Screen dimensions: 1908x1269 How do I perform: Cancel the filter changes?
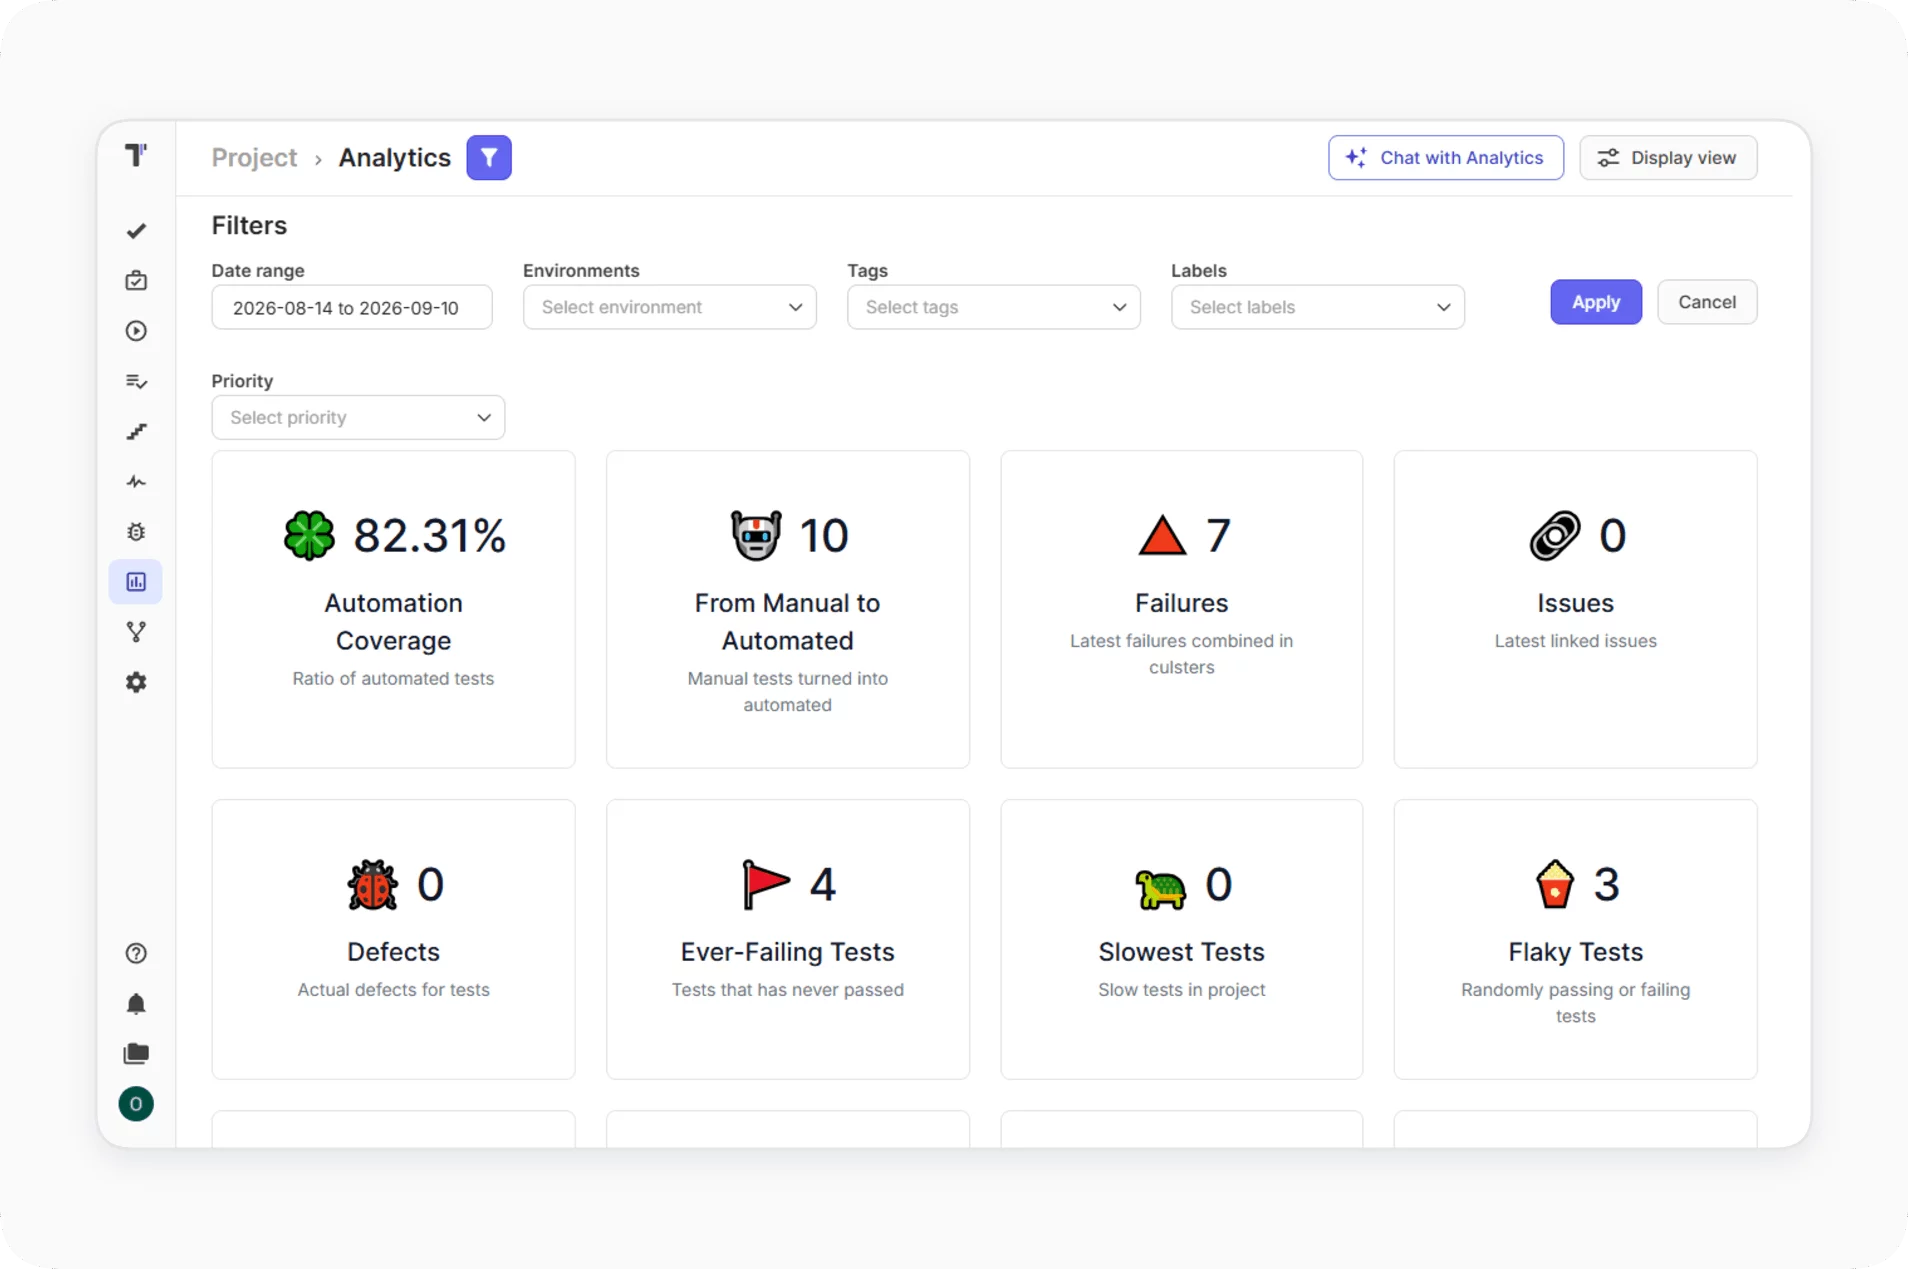(x=1707, y=302)
